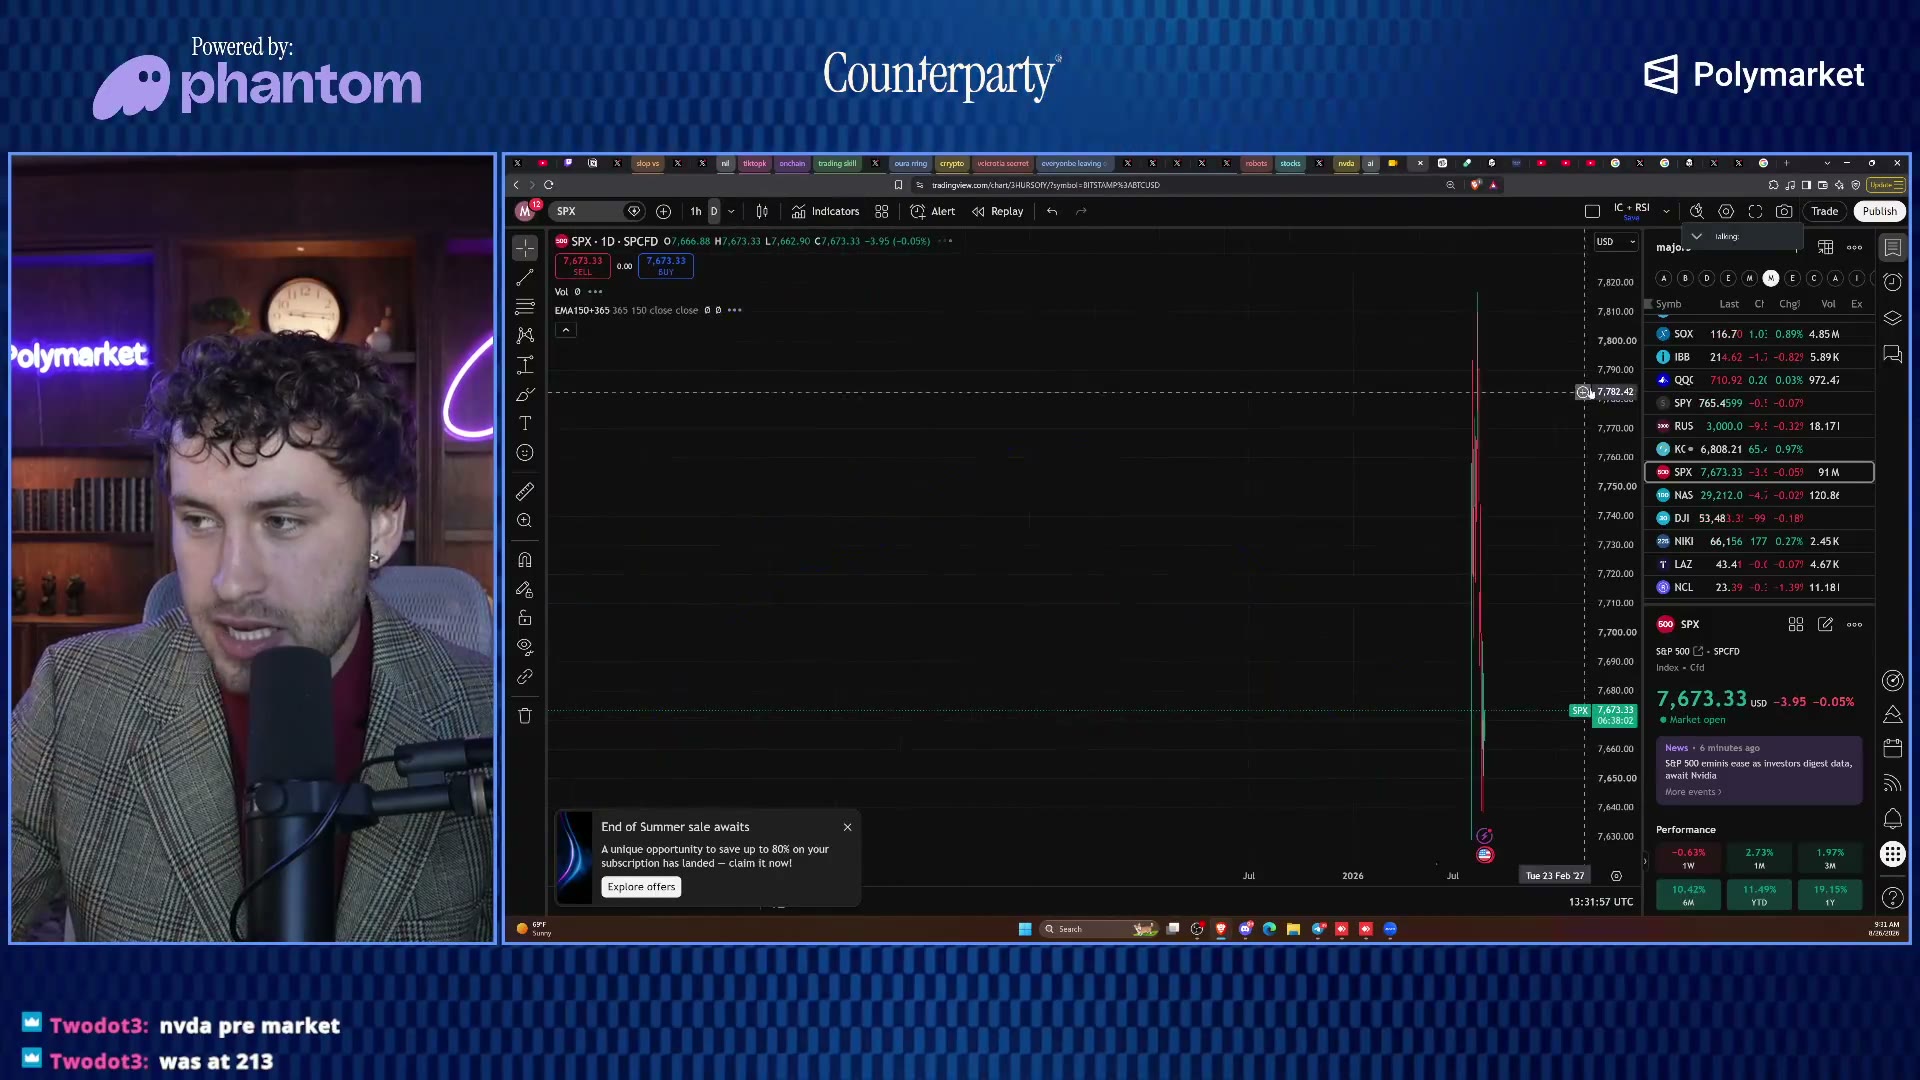Open the Windows Start menu
This screenshot has height=1080, width=1920.
click(1025, 929)
